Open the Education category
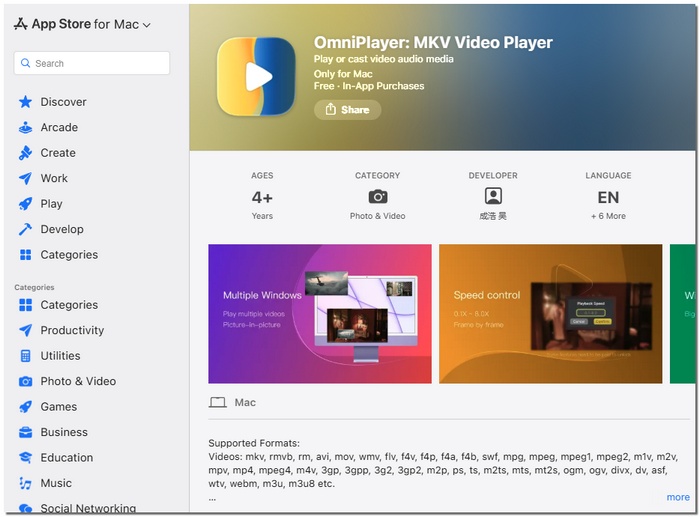This screenshot has height=517, width=700. click(x=67, y=458)
